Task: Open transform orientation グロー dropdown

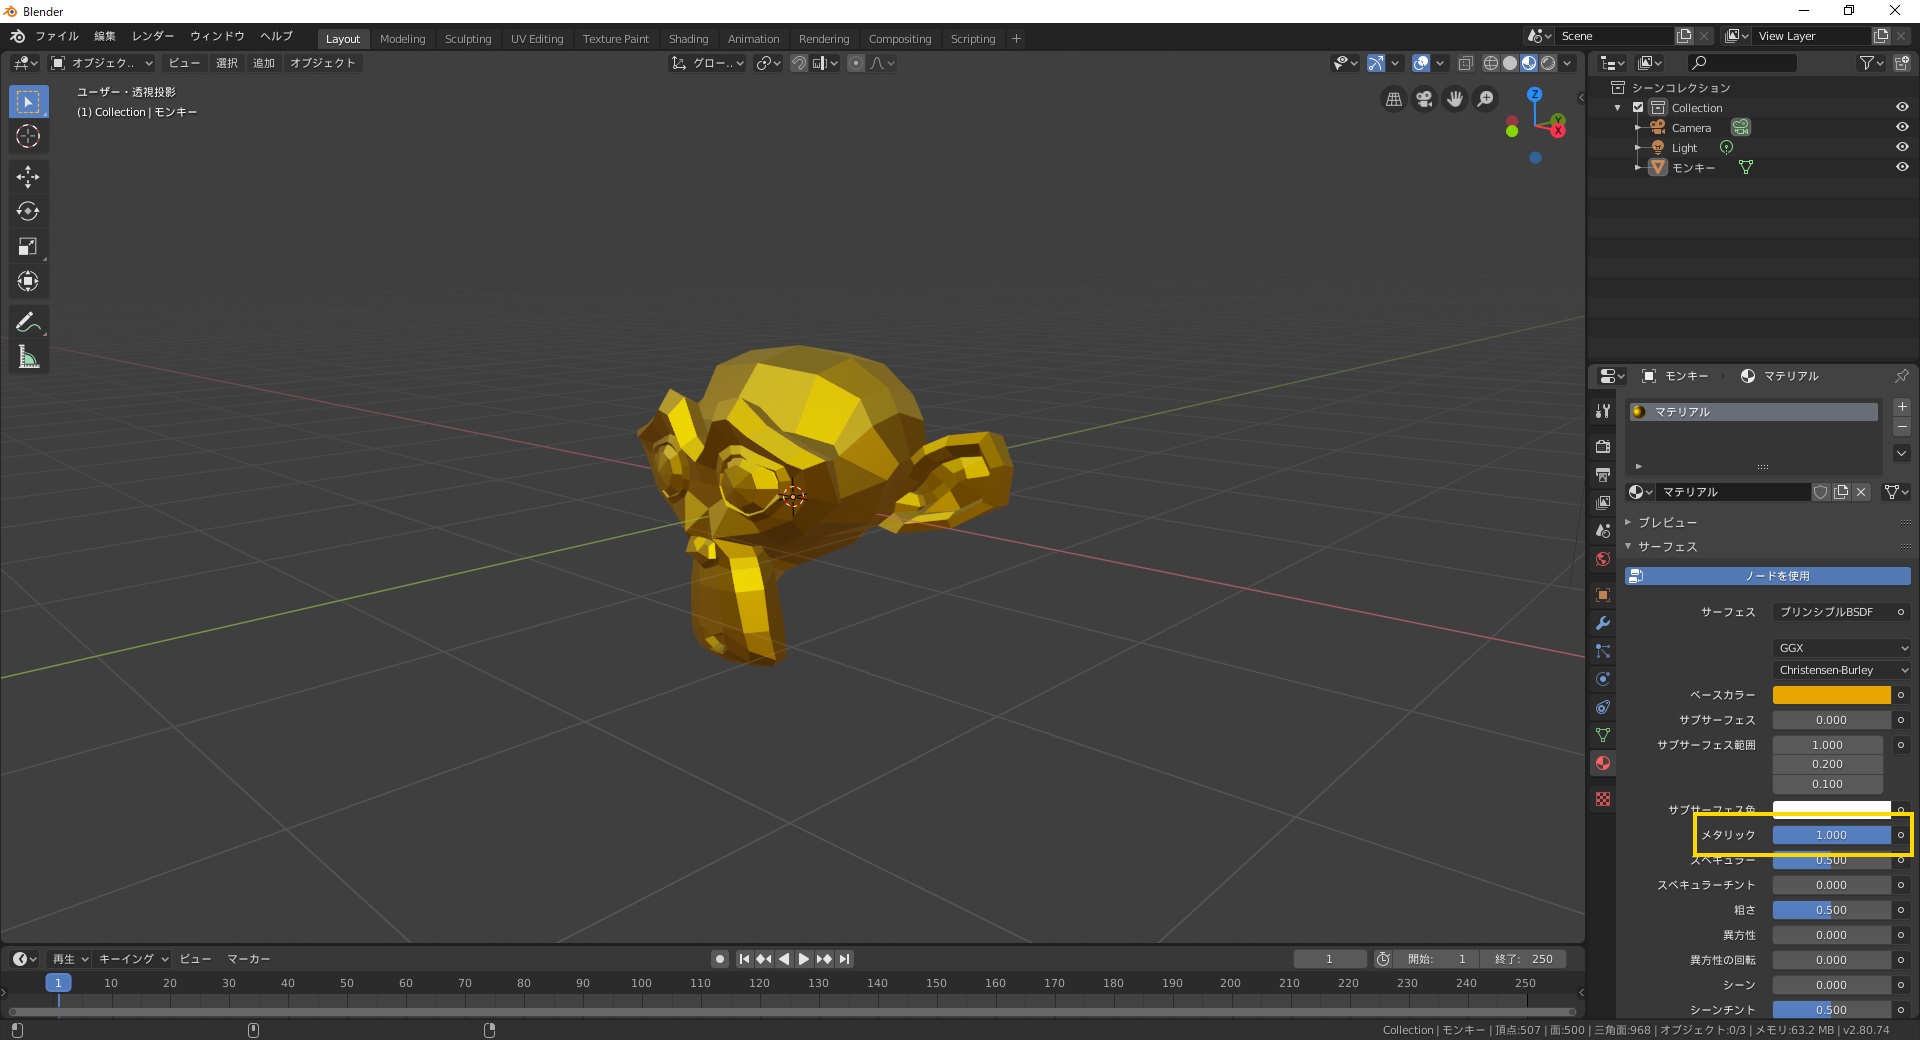Action: click(x=708, y=63)
